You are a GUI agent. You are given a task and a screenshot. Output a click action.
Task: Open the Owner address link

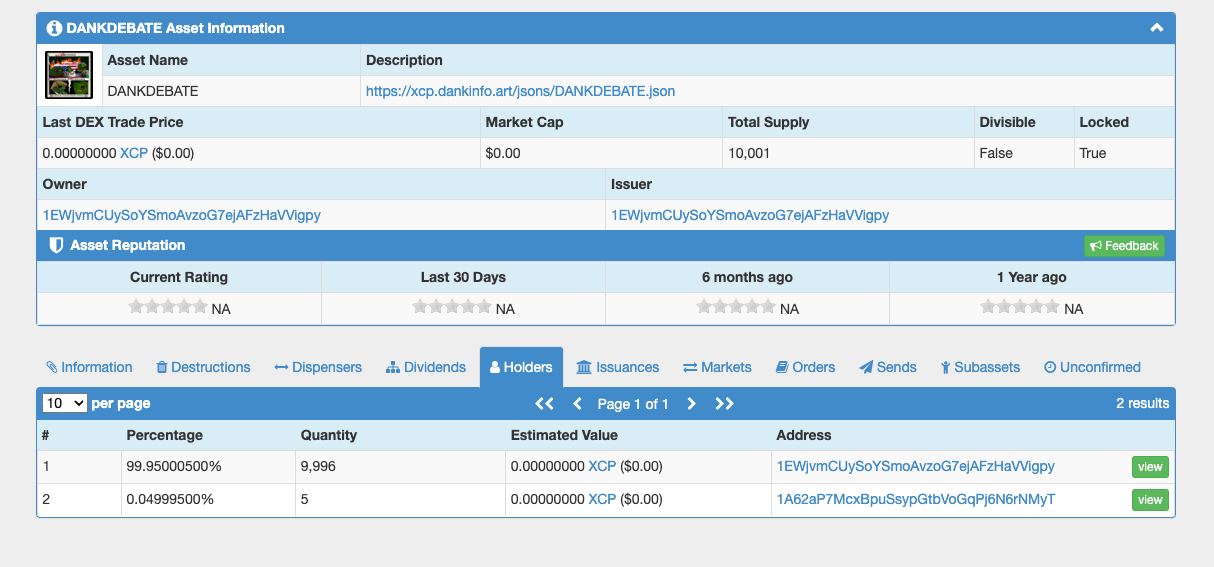click(x=182, y=215)
